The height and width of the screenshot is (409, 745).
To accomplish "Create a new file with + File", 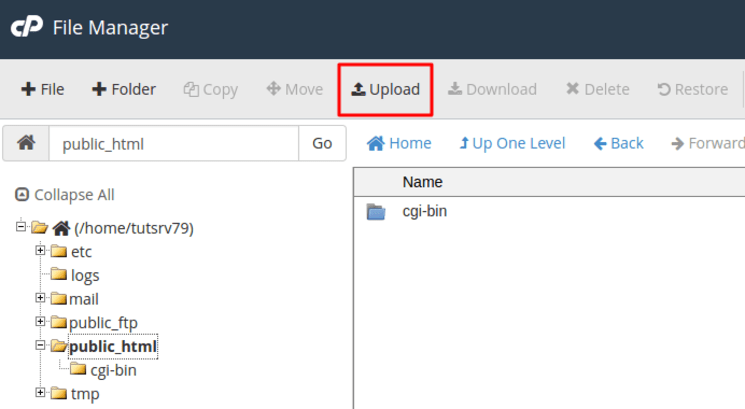I will (42, 89).
